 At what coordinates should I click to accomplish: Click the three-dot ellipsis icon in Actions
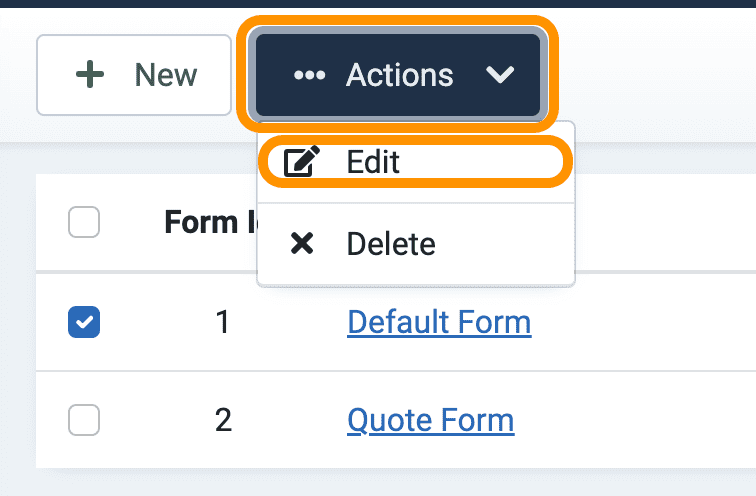pos(310,75)
